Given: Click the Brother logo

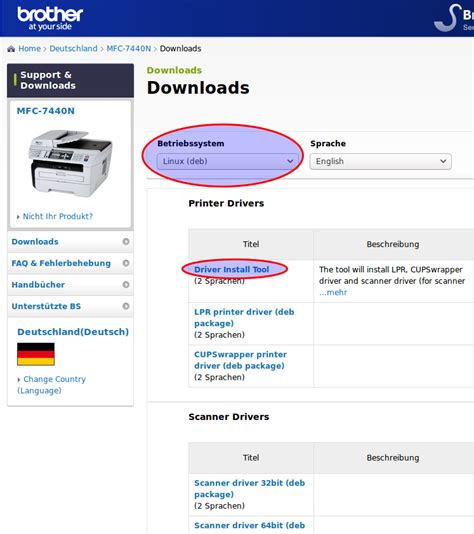Looking at the screenshot, I should coord(50,19).
